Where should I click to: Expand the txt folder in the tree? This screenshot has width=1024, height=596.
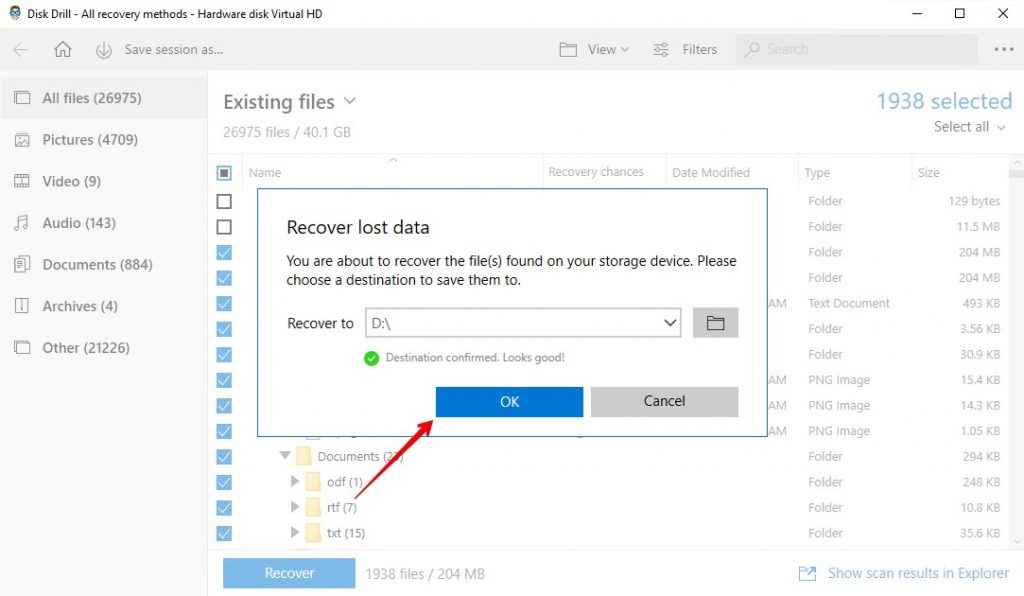(296, 533)
